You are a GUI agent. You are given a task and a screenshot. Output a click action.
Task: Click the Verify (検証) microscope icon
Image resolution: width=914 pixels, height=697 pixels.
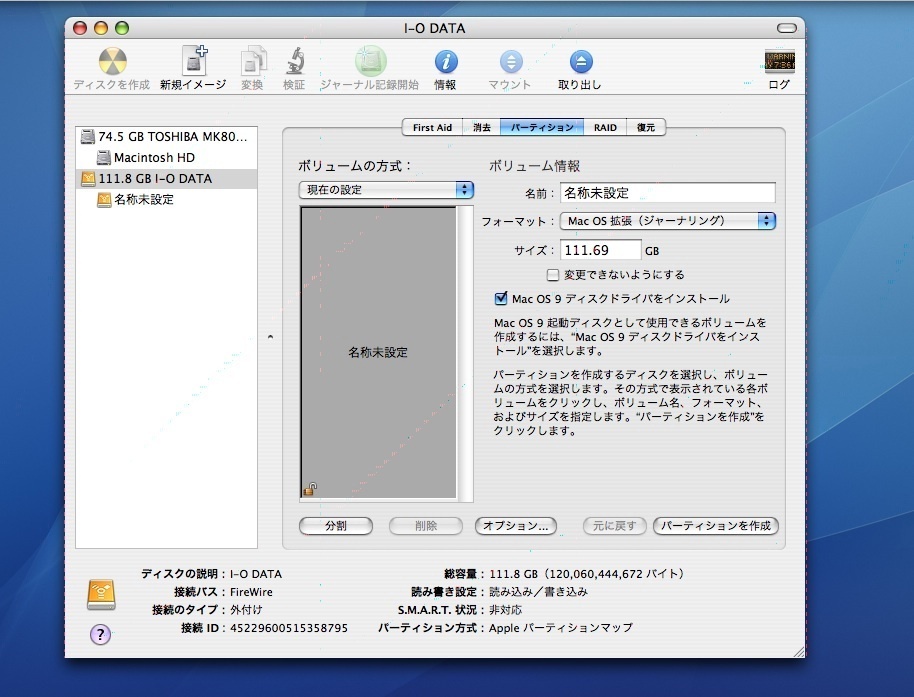point(294,61)
